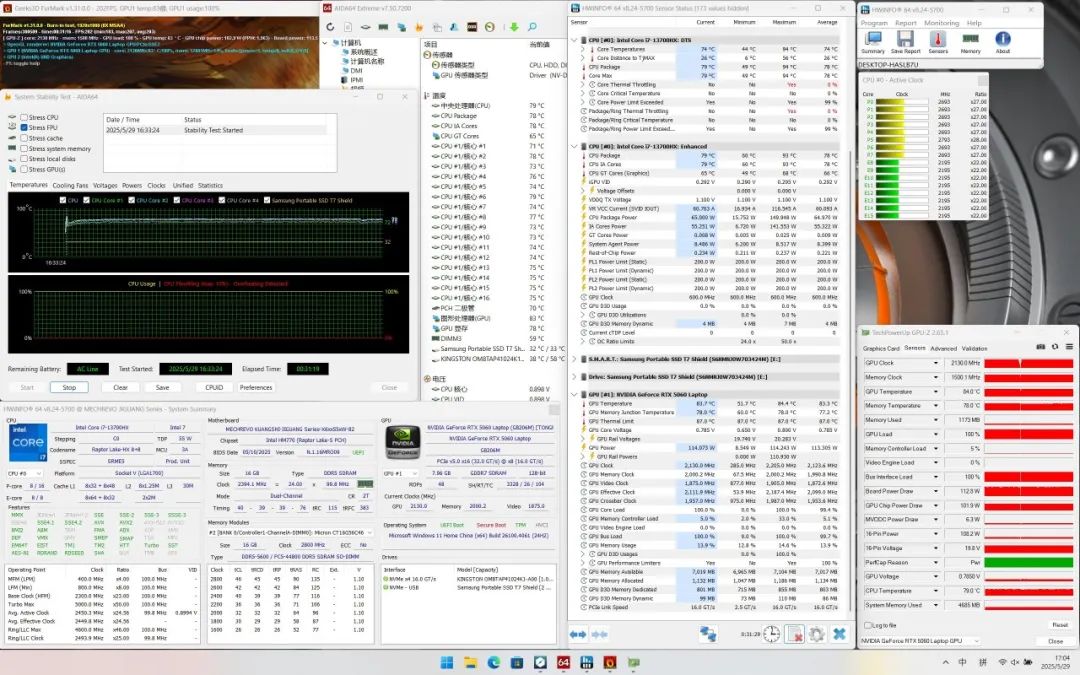Toggle the CPU Core #1 graph checkbox
Screen dimensions: 1080x675
(87, 200)
